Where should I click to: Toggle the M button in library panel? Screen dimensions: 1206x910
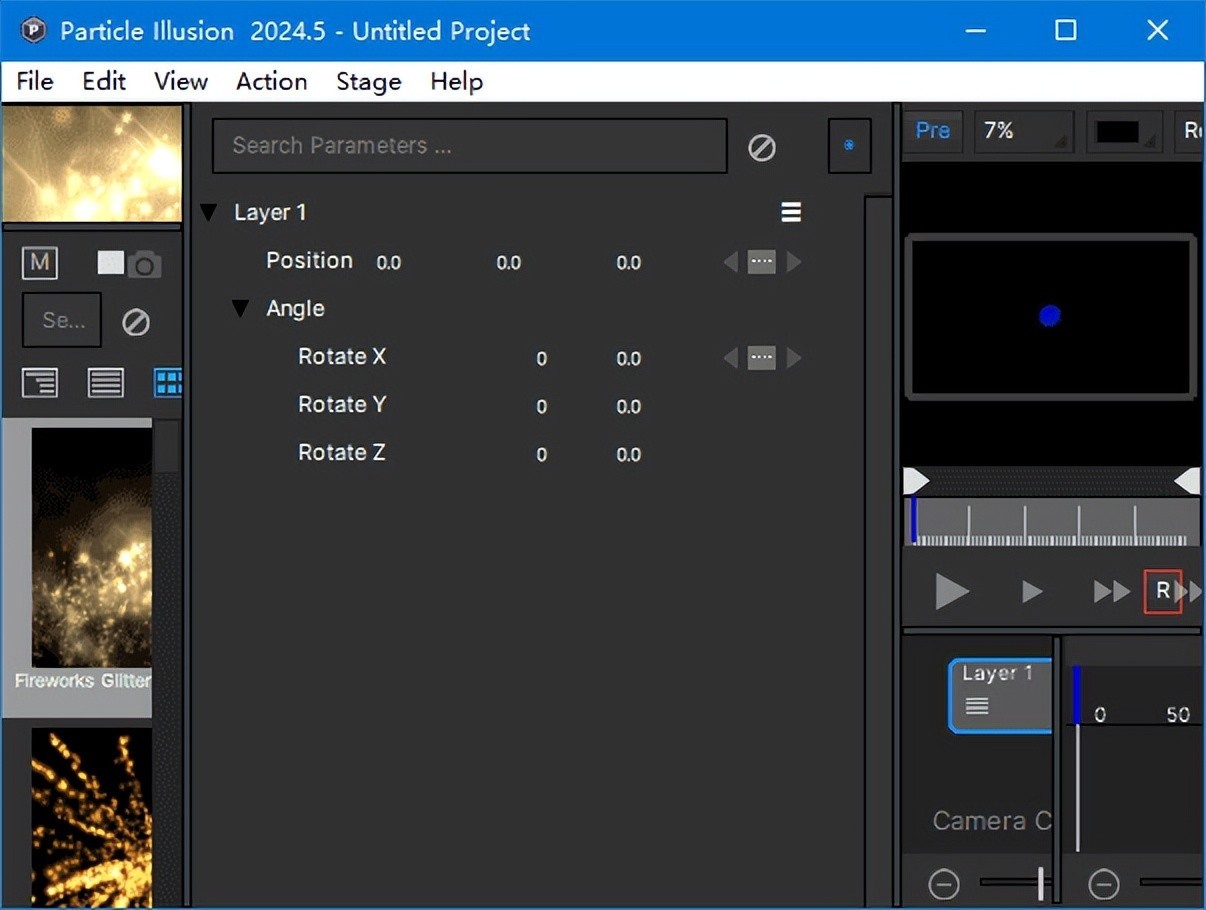[x=40, y=263]
